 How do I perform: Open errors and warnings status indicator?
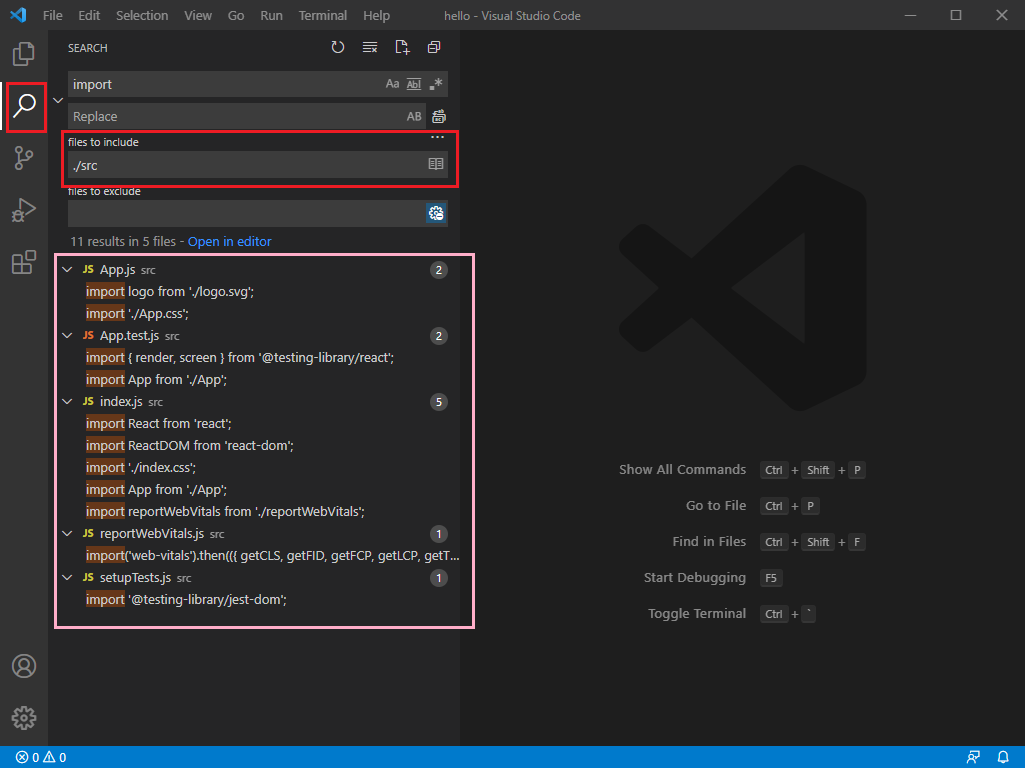pyautogui.click(x=41, y=757)
